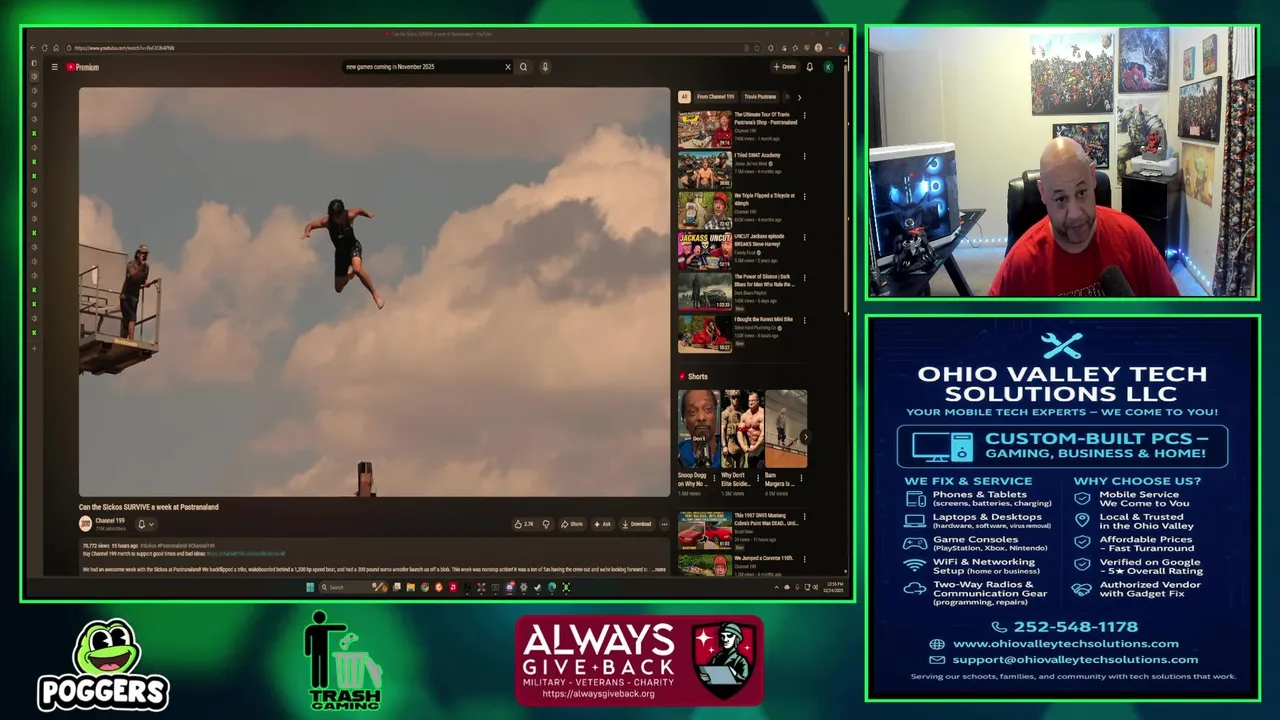Expand the description with ...more
Image resolution: width=1280 pixels, height=720 pixels.
[657, 570]
